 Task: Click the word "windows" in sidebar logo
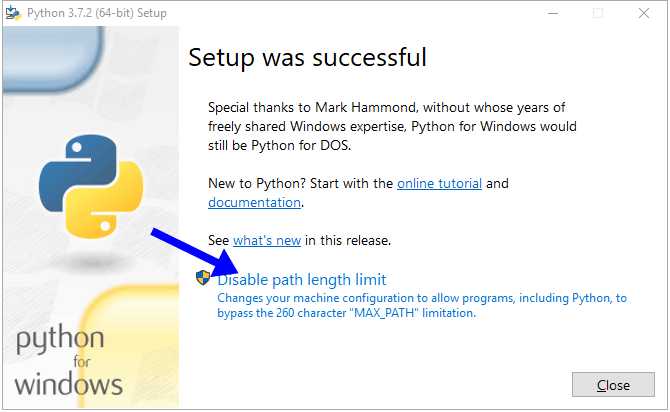click(x=68, y=383)
